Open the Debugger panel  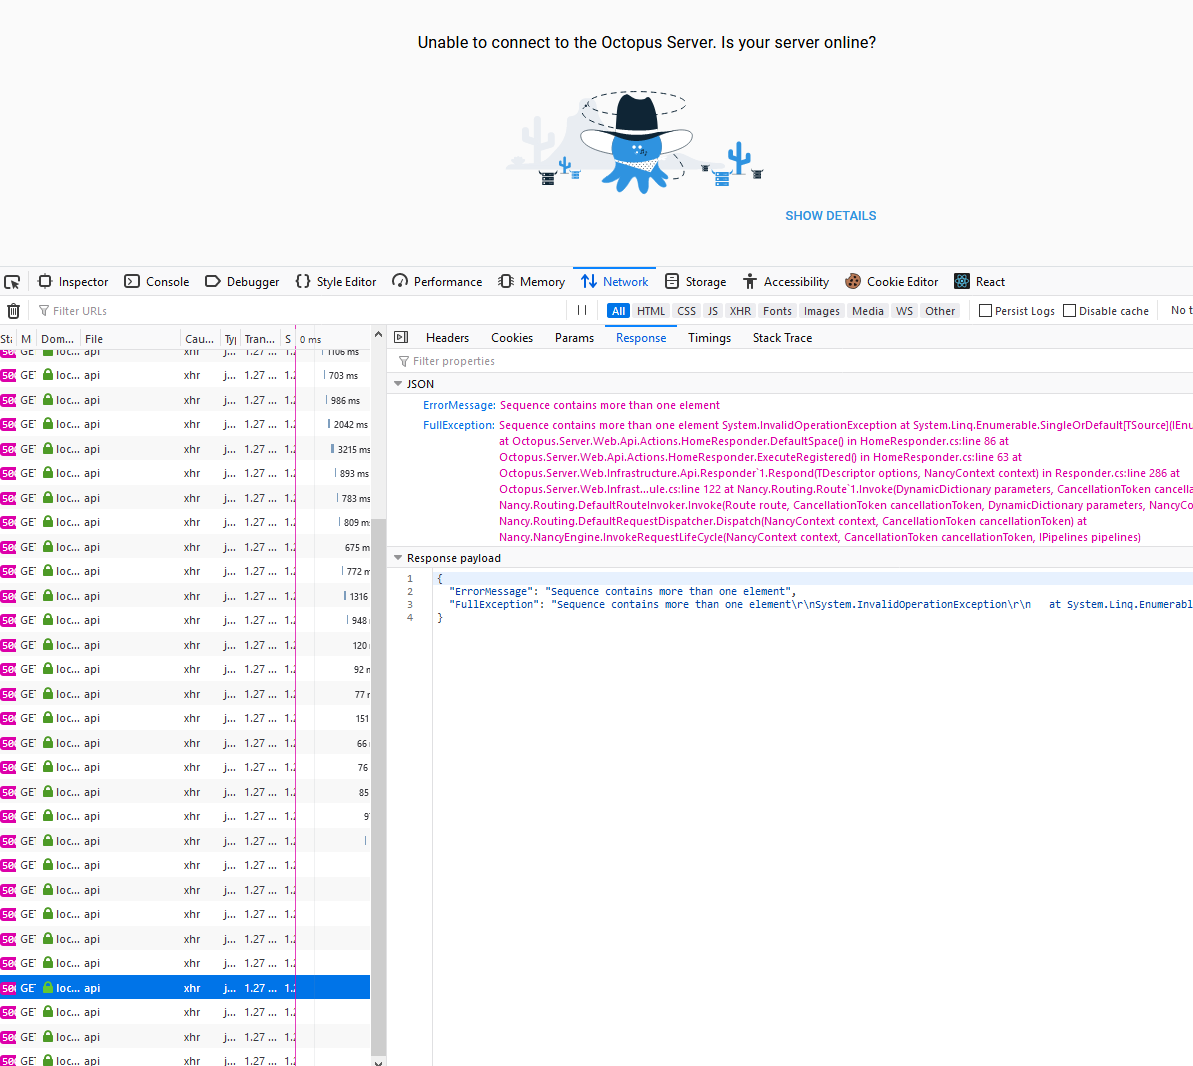(242, 281)
